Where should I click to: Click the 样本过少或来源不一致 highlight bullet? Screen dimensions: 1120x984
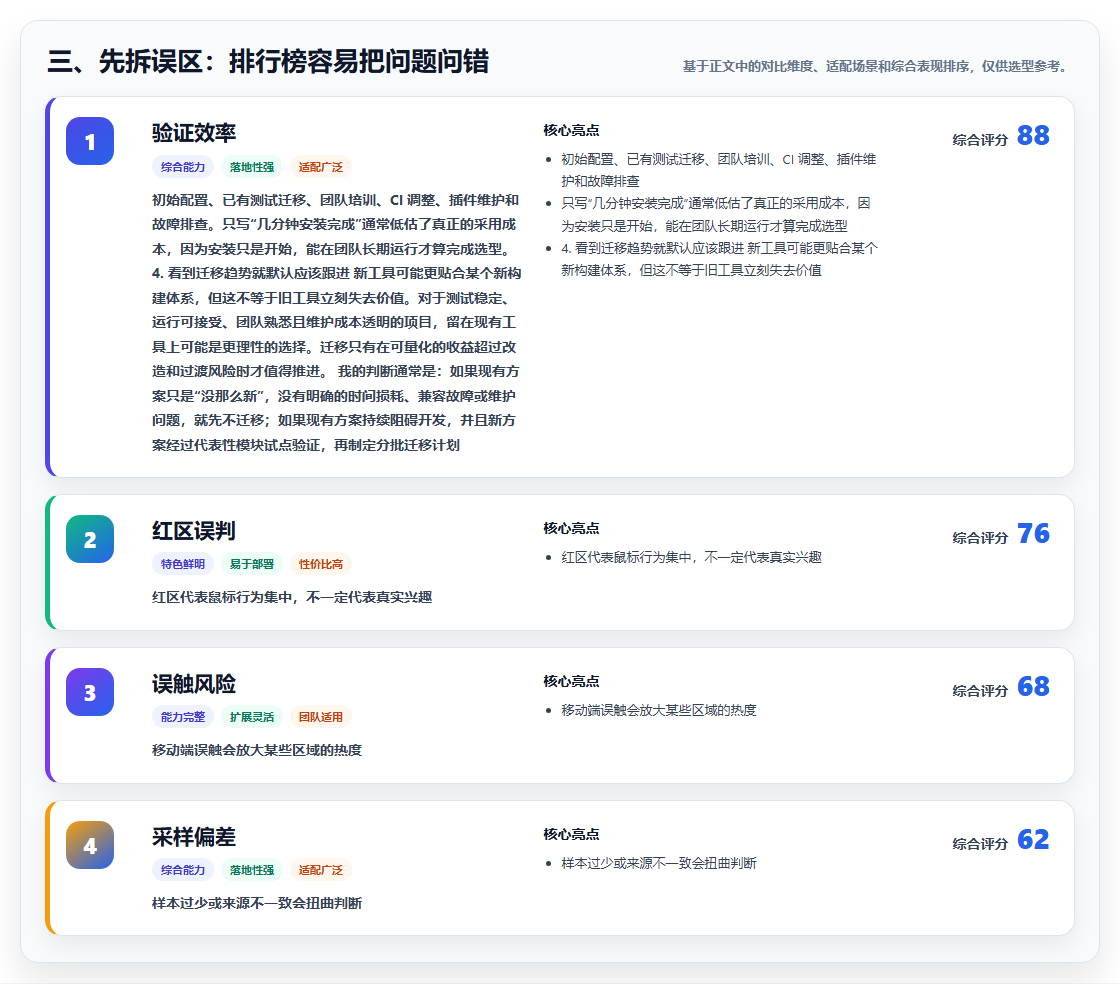point(659,863)
